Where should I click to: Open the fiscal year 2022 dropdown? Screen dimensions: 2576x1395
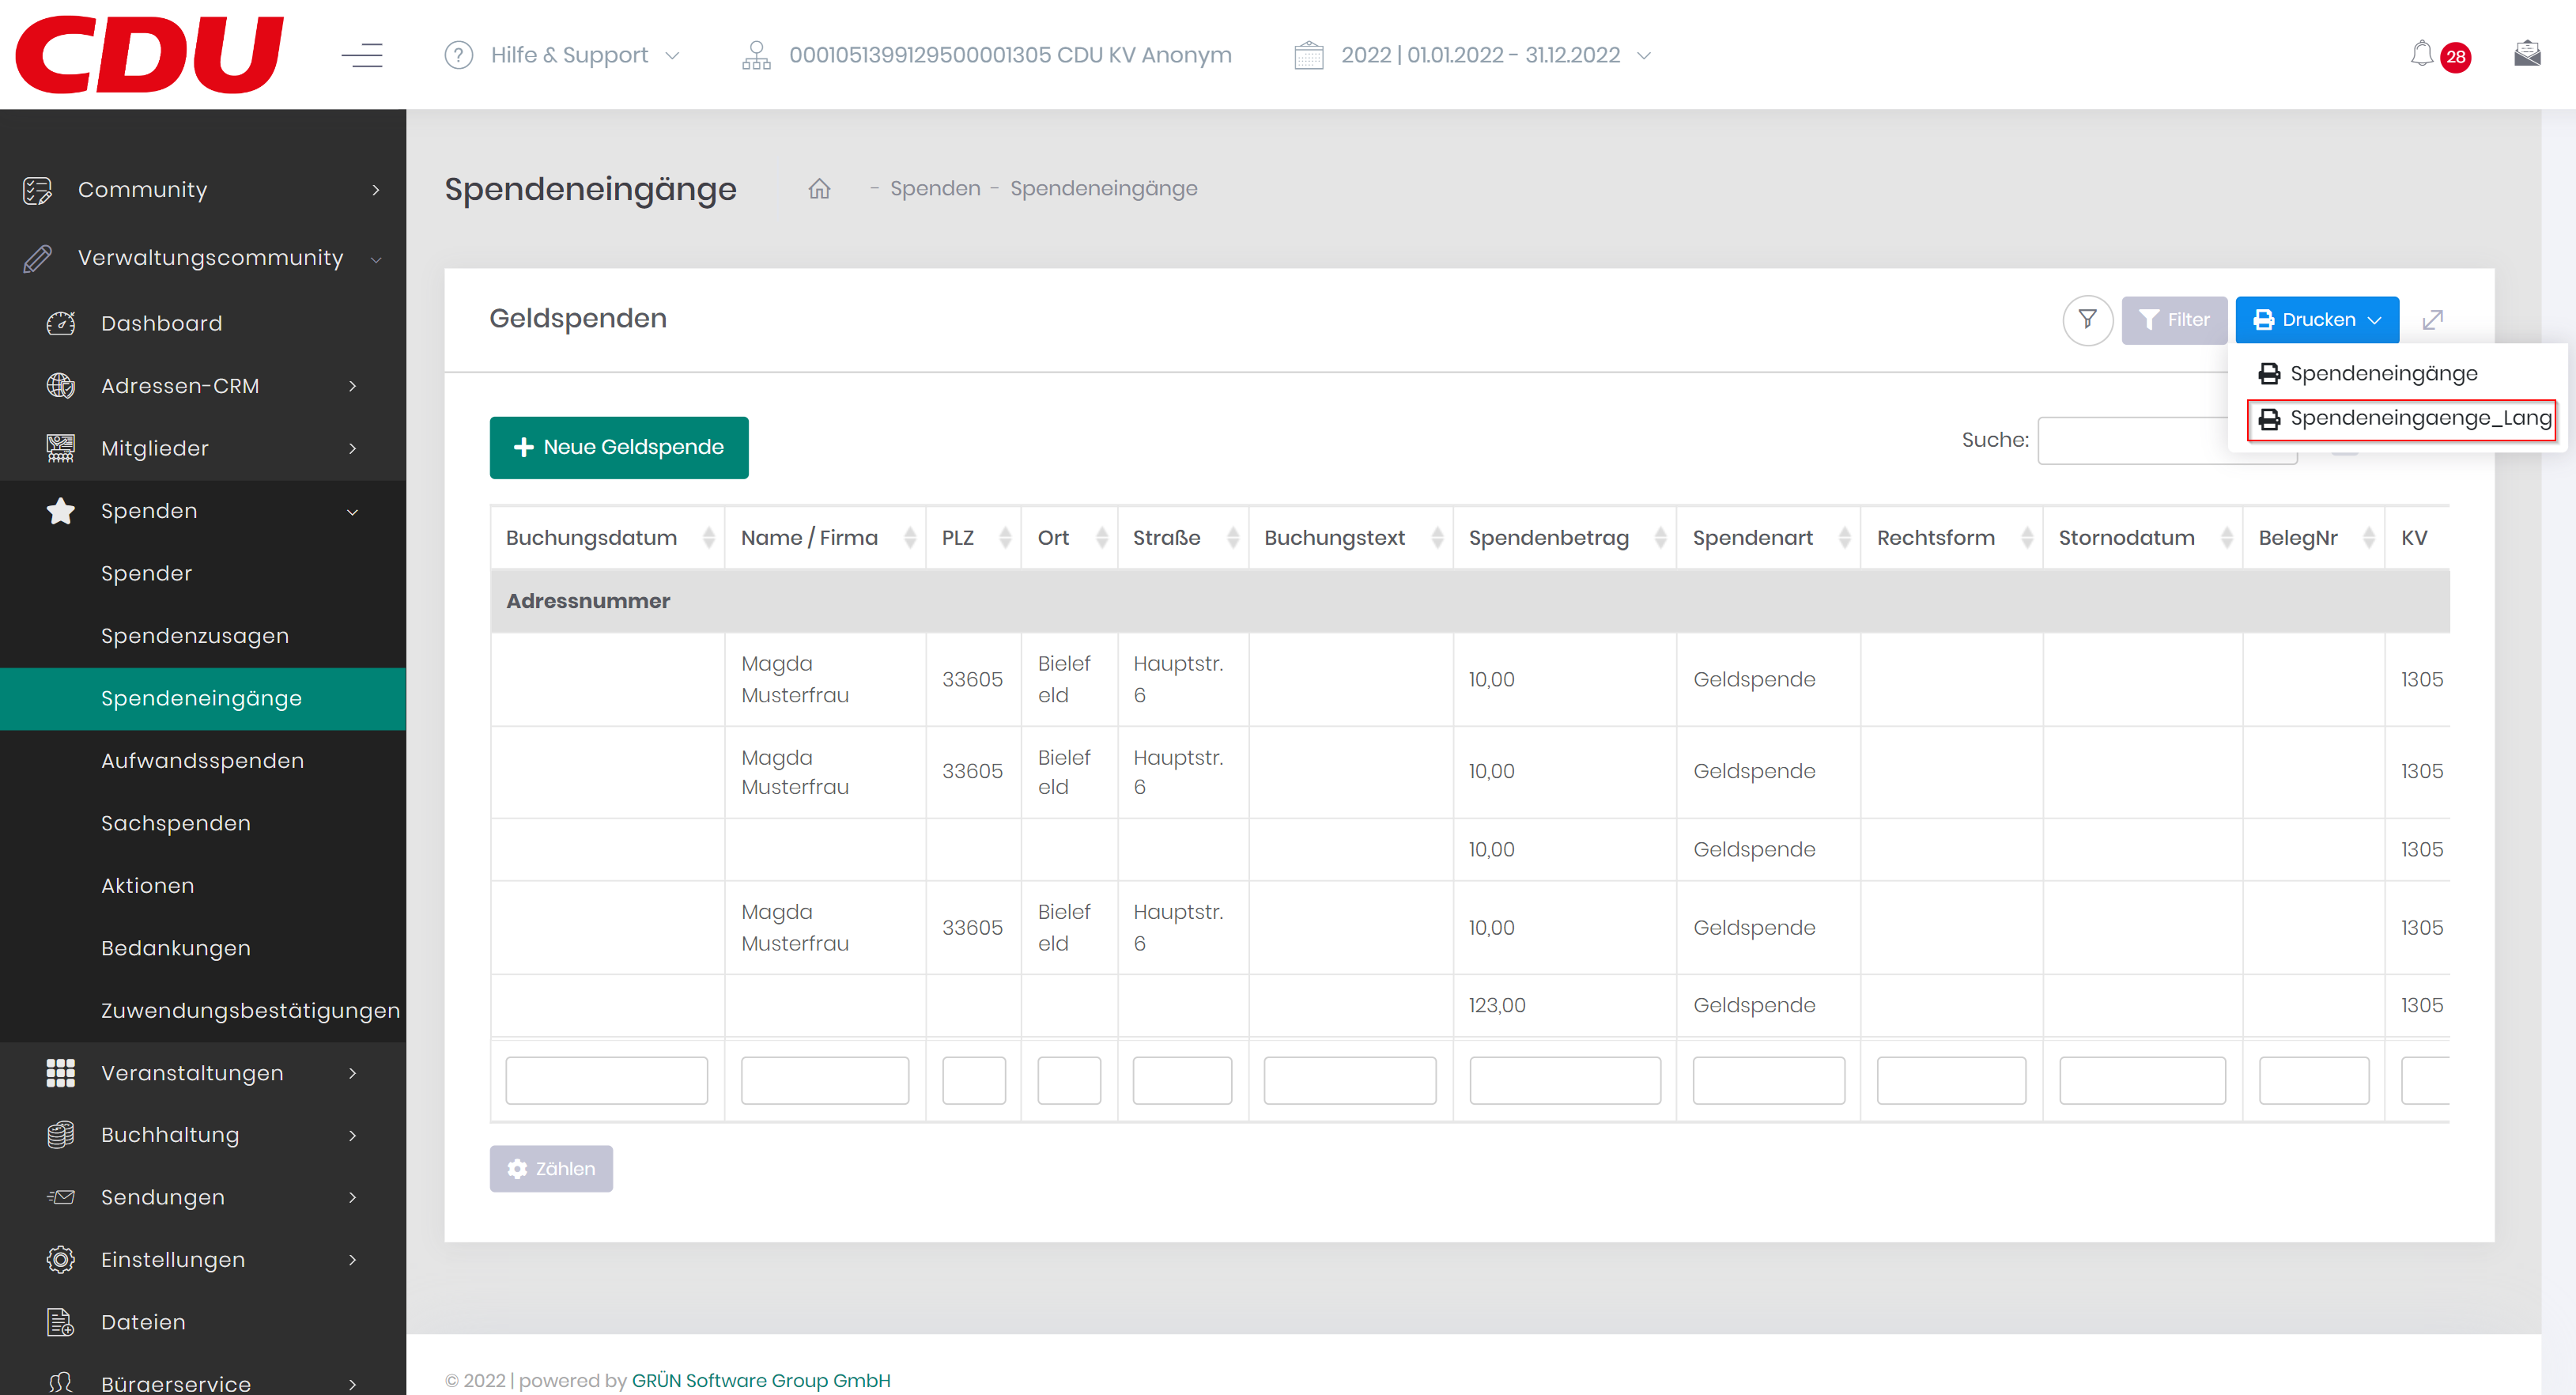tap(1479, 55)
